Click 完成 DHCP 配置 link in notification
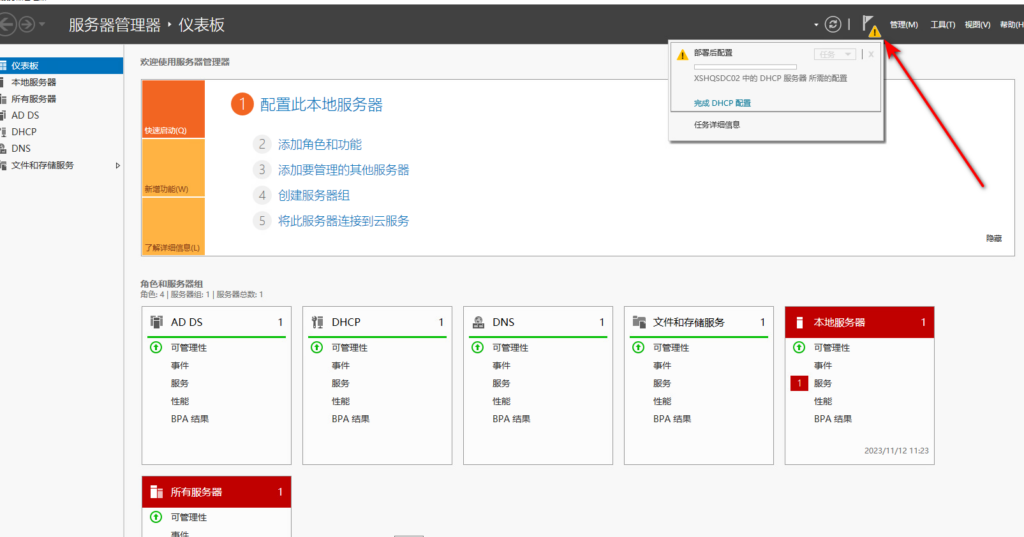Image resolution: width=1024 pixels, height=537 pixels. coord(722,103)
